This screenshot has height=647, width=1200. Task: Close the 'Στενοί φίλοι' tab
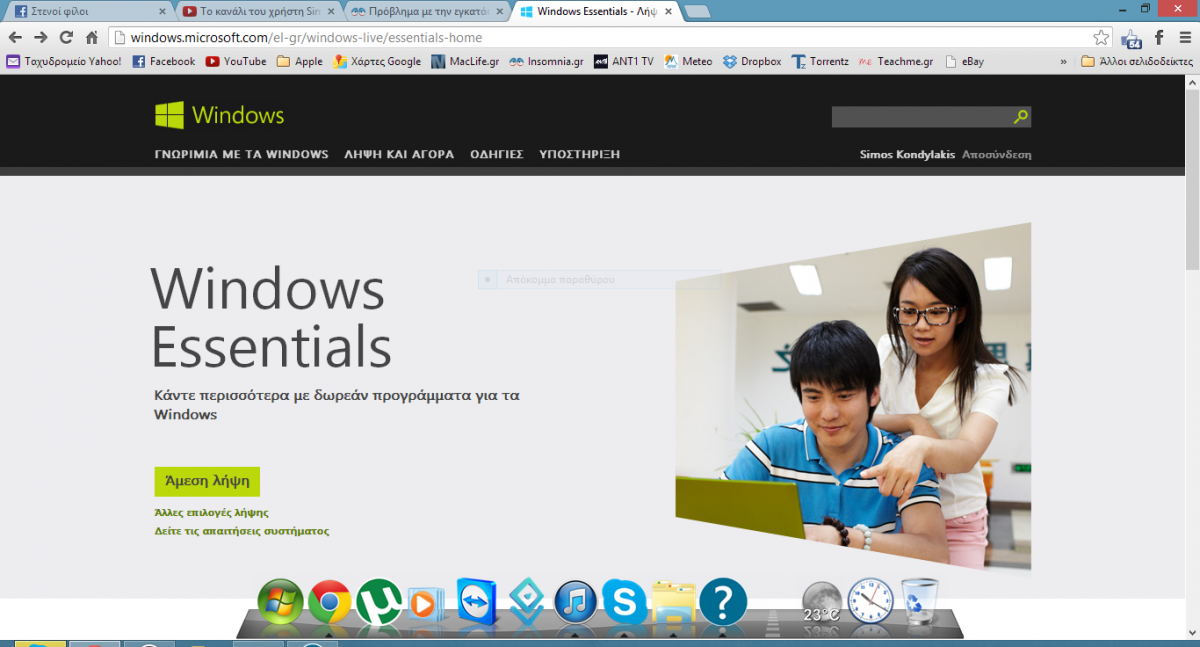point(162,12)
